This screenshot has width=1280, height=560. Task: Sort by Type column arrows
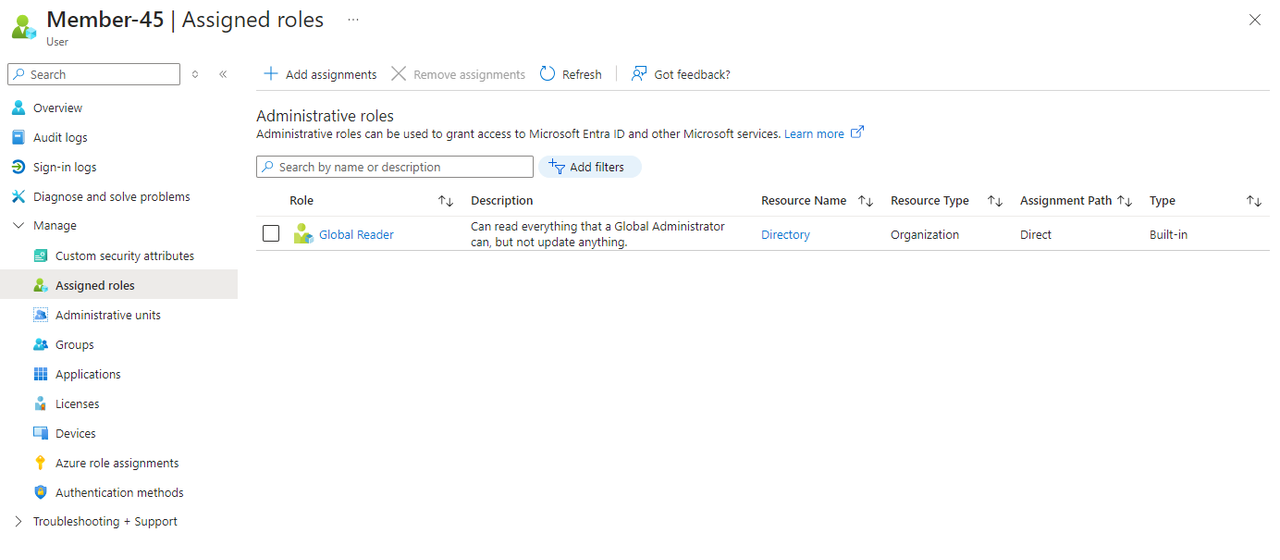tap(1254, 201)
